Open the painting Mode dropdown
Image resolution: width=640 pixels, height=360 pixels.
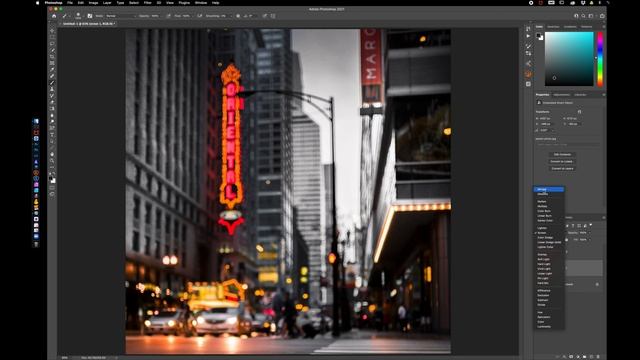tap(120, 16)
